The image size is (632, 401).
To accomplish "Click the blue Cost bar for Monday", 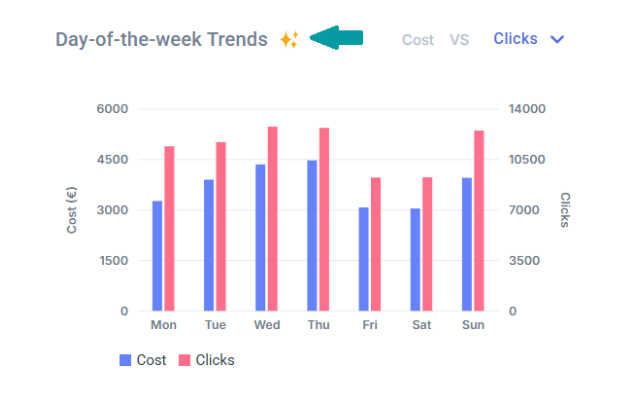I will pyautogui.click(x=157, y=256).
